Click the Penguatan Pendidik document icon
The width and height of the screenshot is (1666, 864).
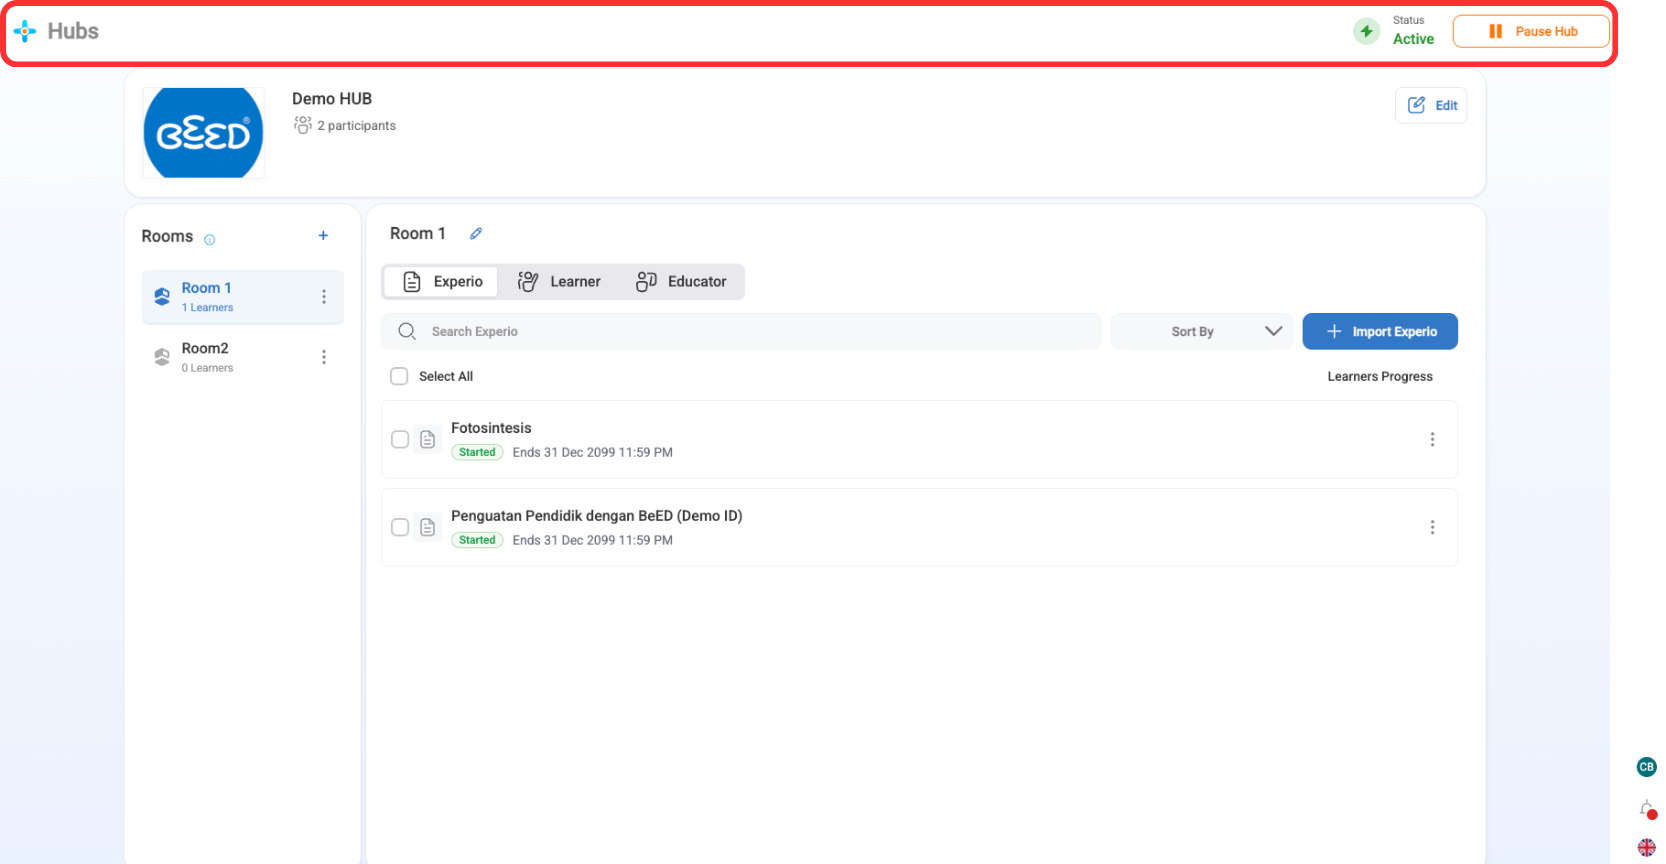(x=428, y=527)
